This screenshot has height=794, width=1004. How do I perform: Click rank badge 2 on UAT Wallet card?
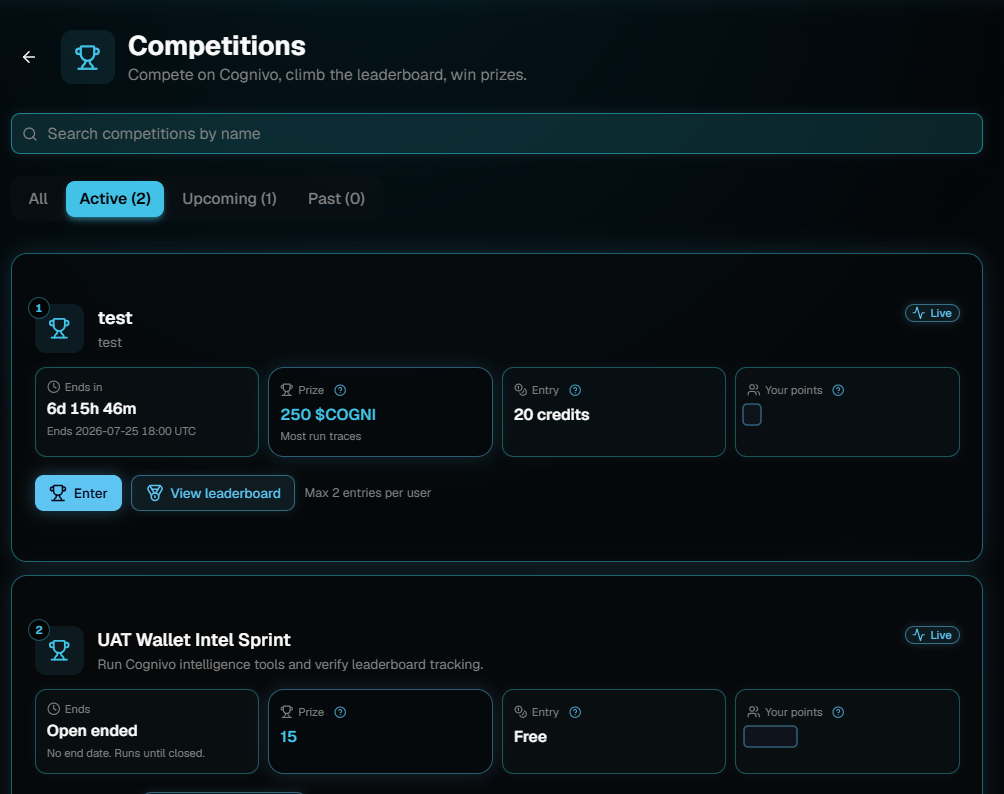[x=39, y=630]
